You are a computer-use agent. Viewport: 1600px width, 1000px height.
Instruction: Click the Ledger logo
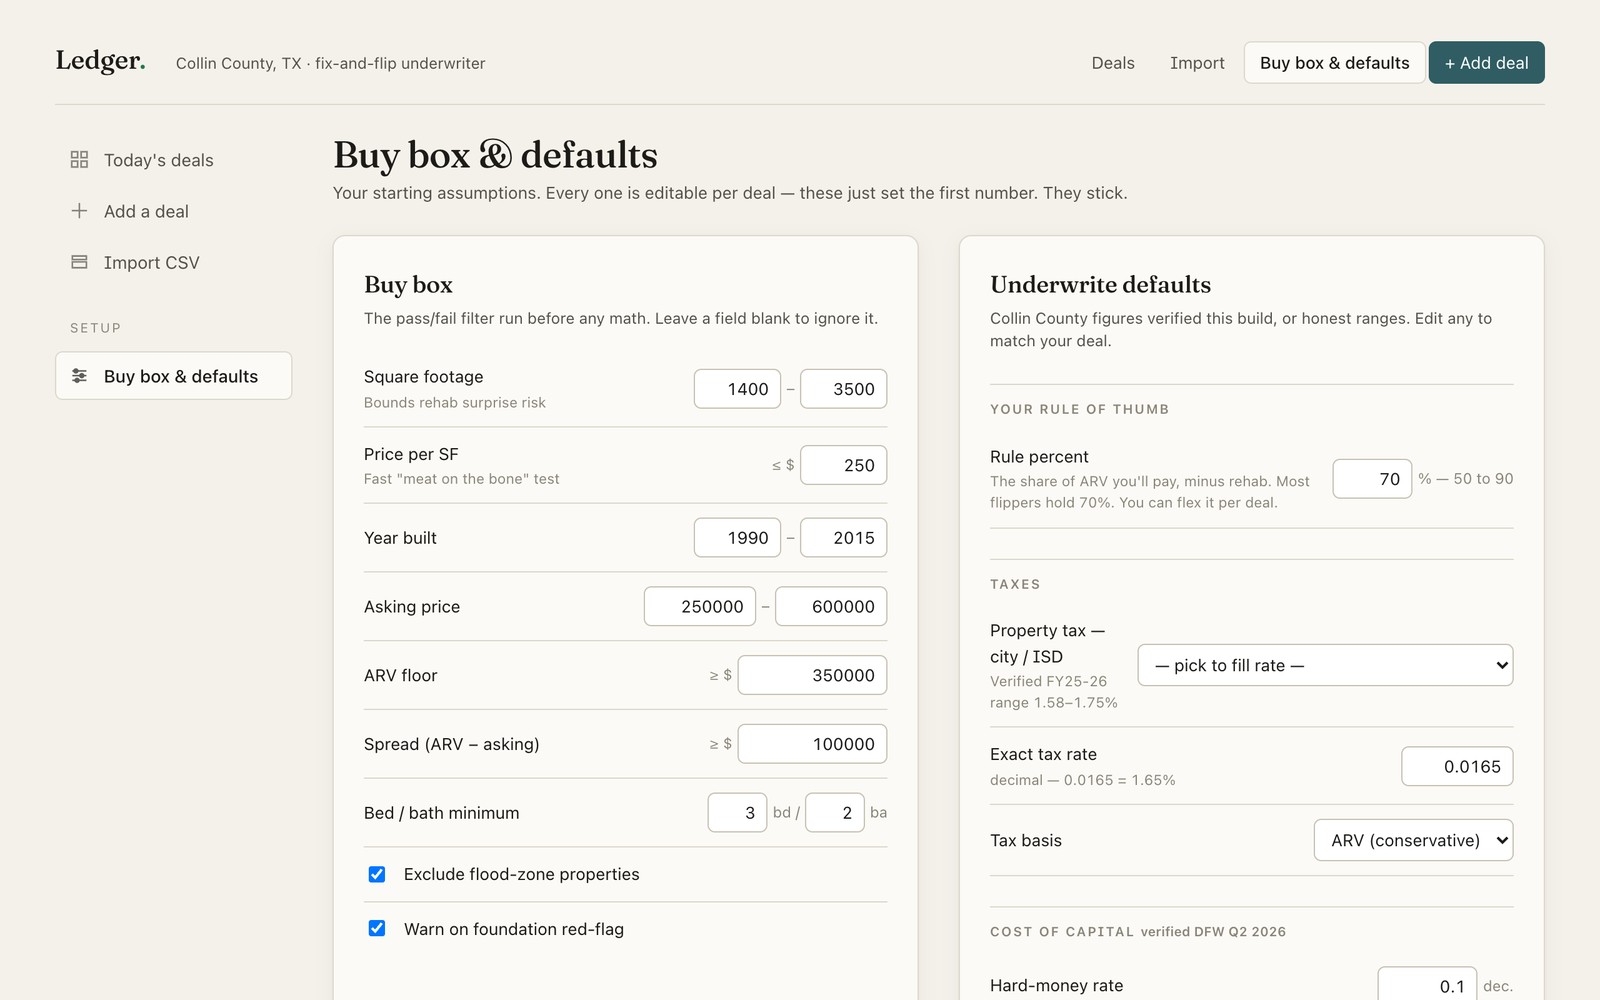(100, 61)
